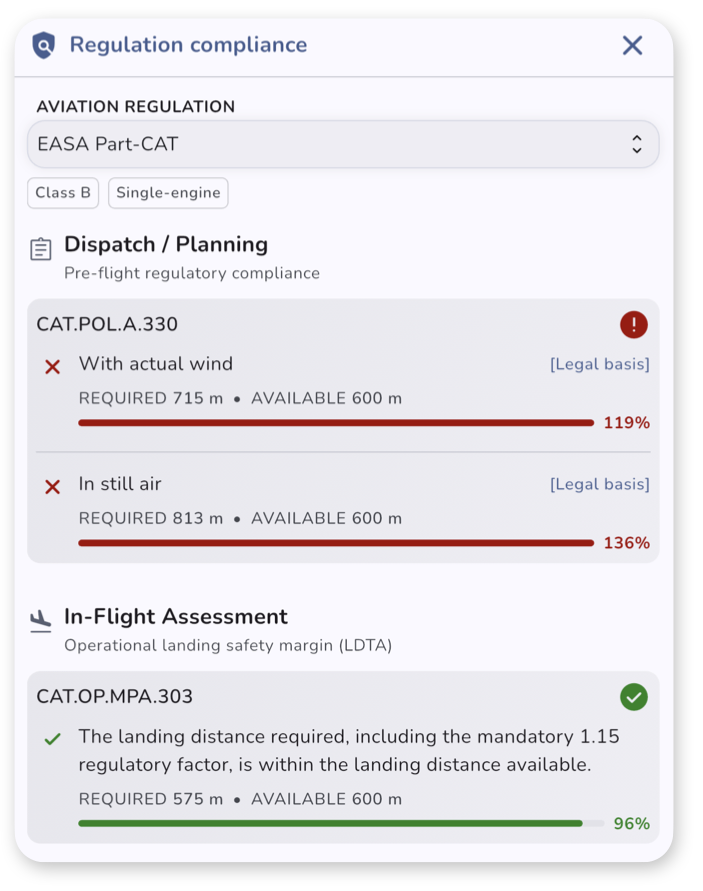Open Legal basis link for still air
This screenshot has height=891, width=703.
click(600, 484)
